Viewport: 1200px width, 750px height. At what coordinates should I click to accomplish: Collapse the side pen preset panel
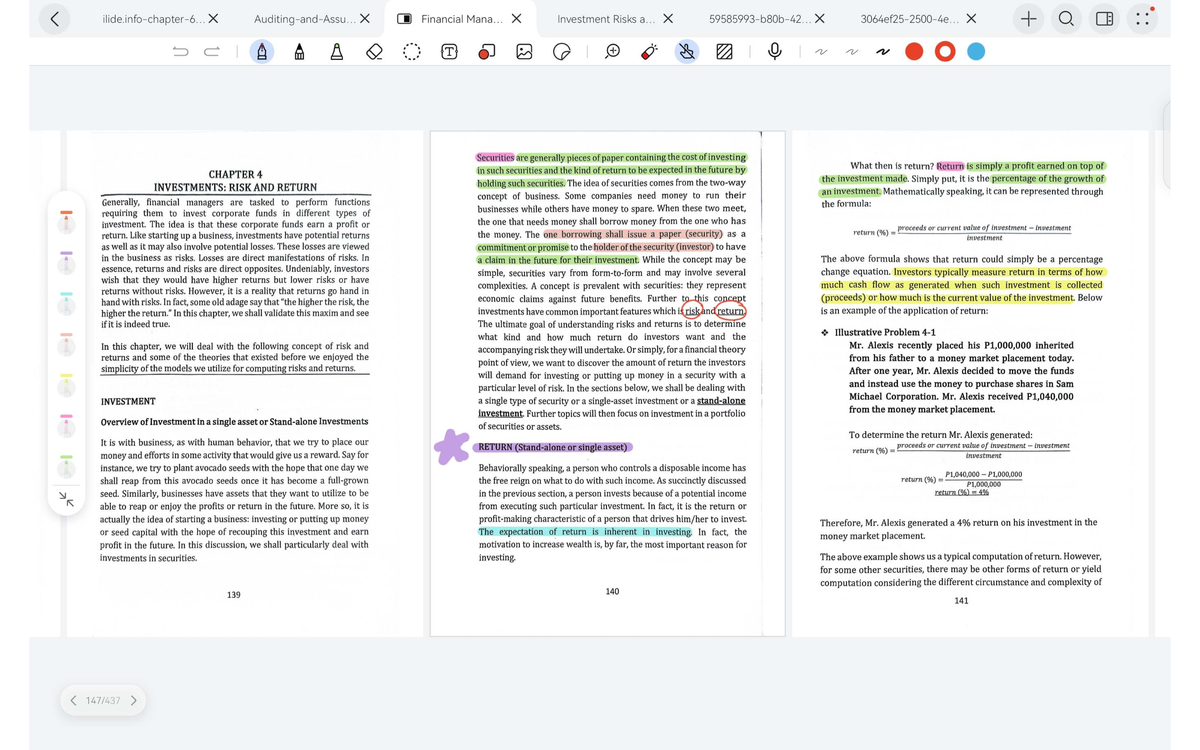tap(67, 497)
